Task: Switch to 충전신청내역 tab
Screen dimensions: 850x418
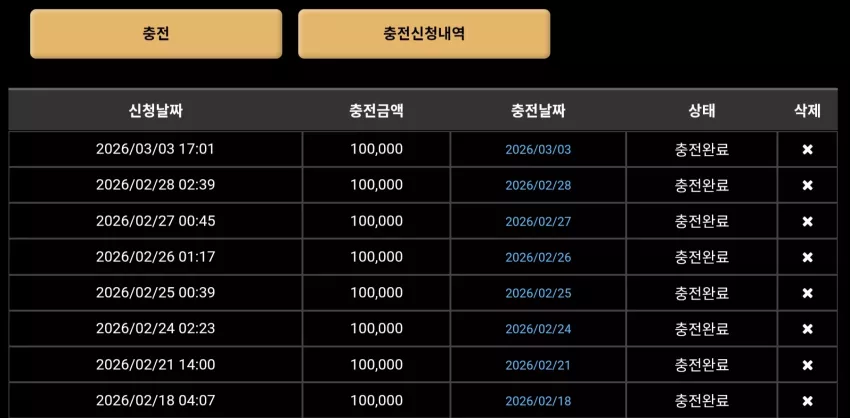Action: coord(424,34)
